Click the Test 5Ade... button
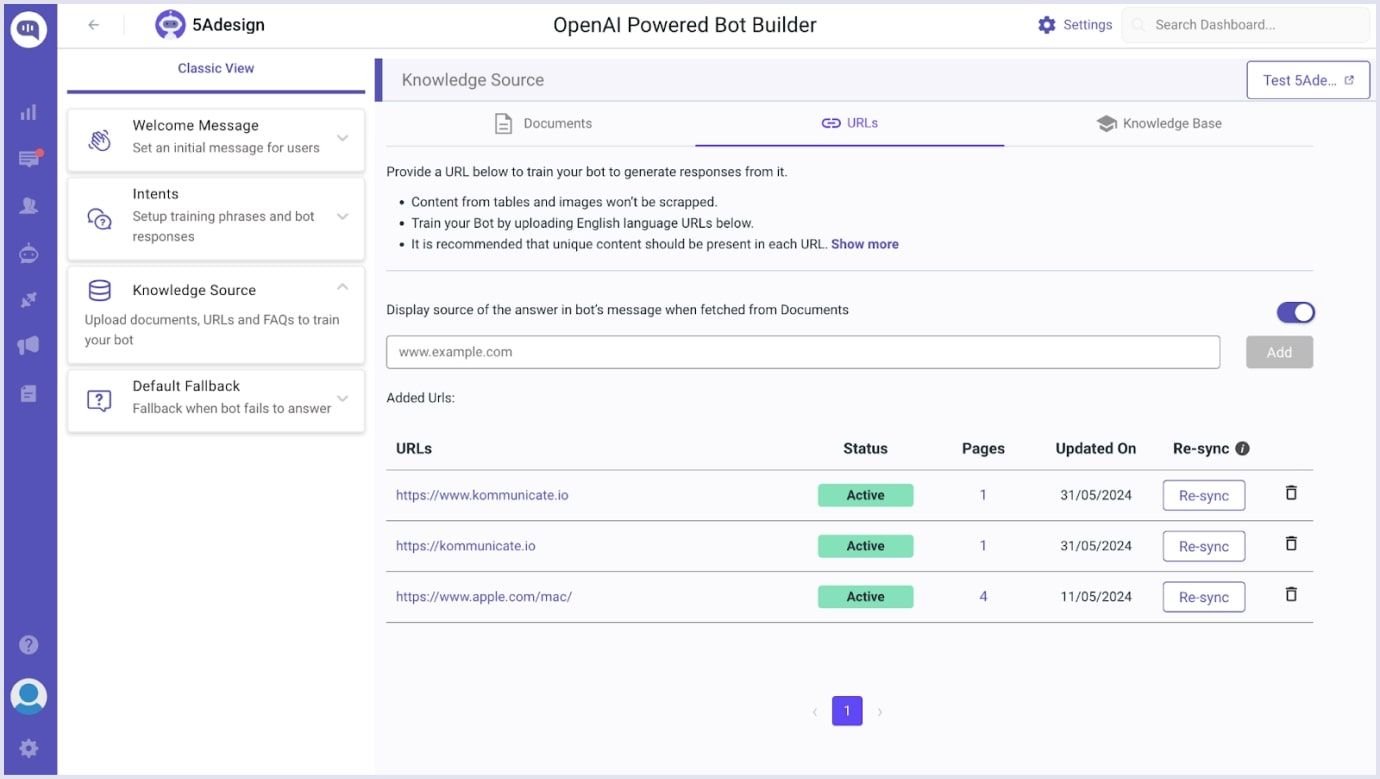The image size is (1380, 779). [1308, 80]
